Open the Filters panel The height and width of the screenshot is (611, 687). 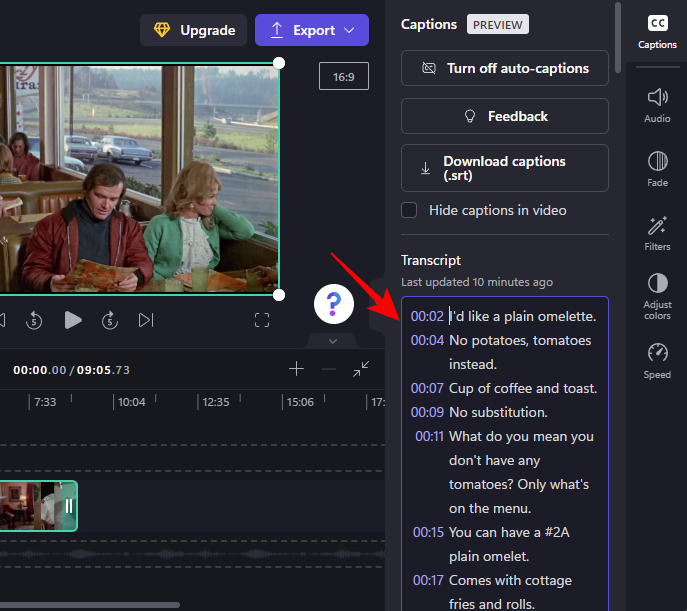[x=657, y=232]
